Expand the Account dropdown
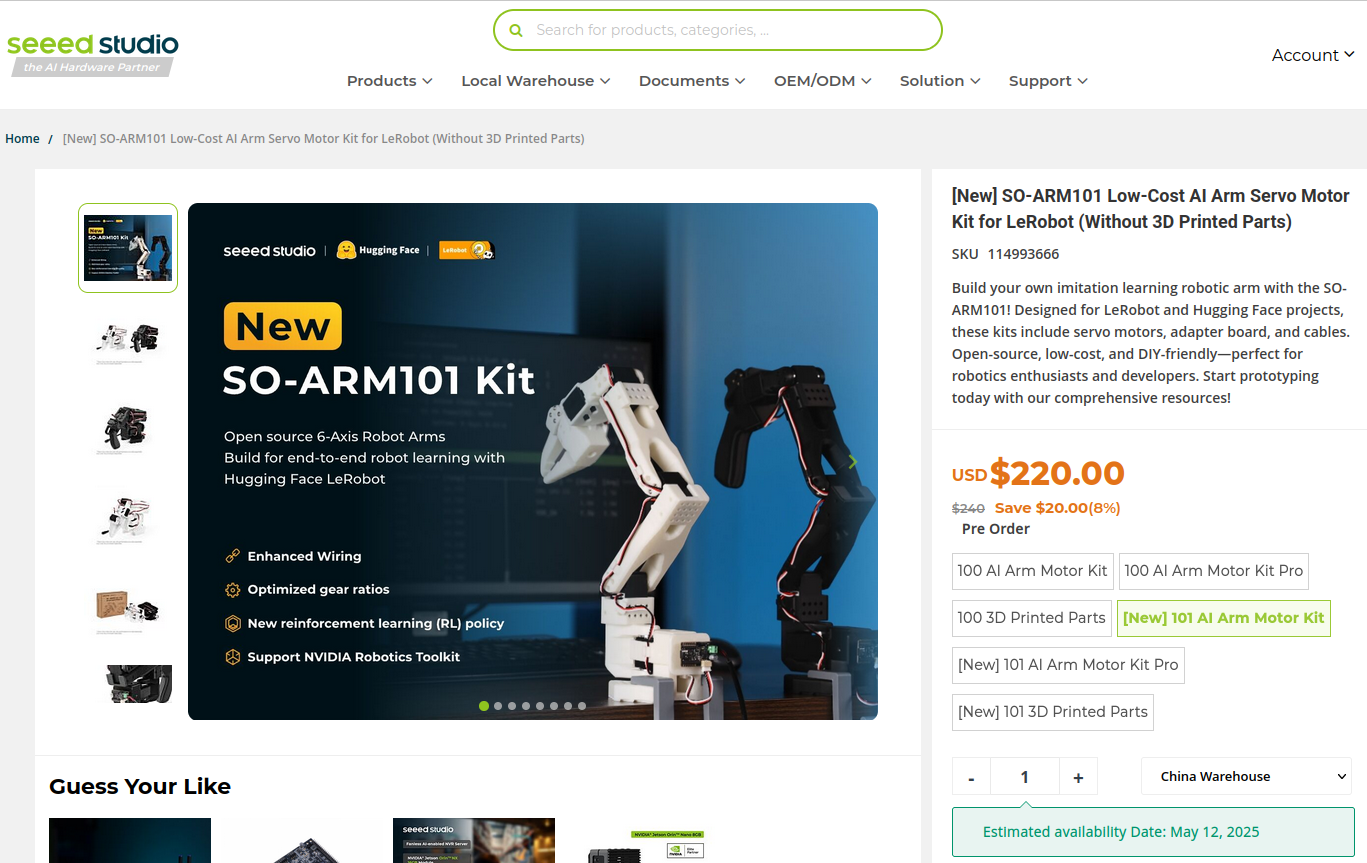 point(1312,55)
